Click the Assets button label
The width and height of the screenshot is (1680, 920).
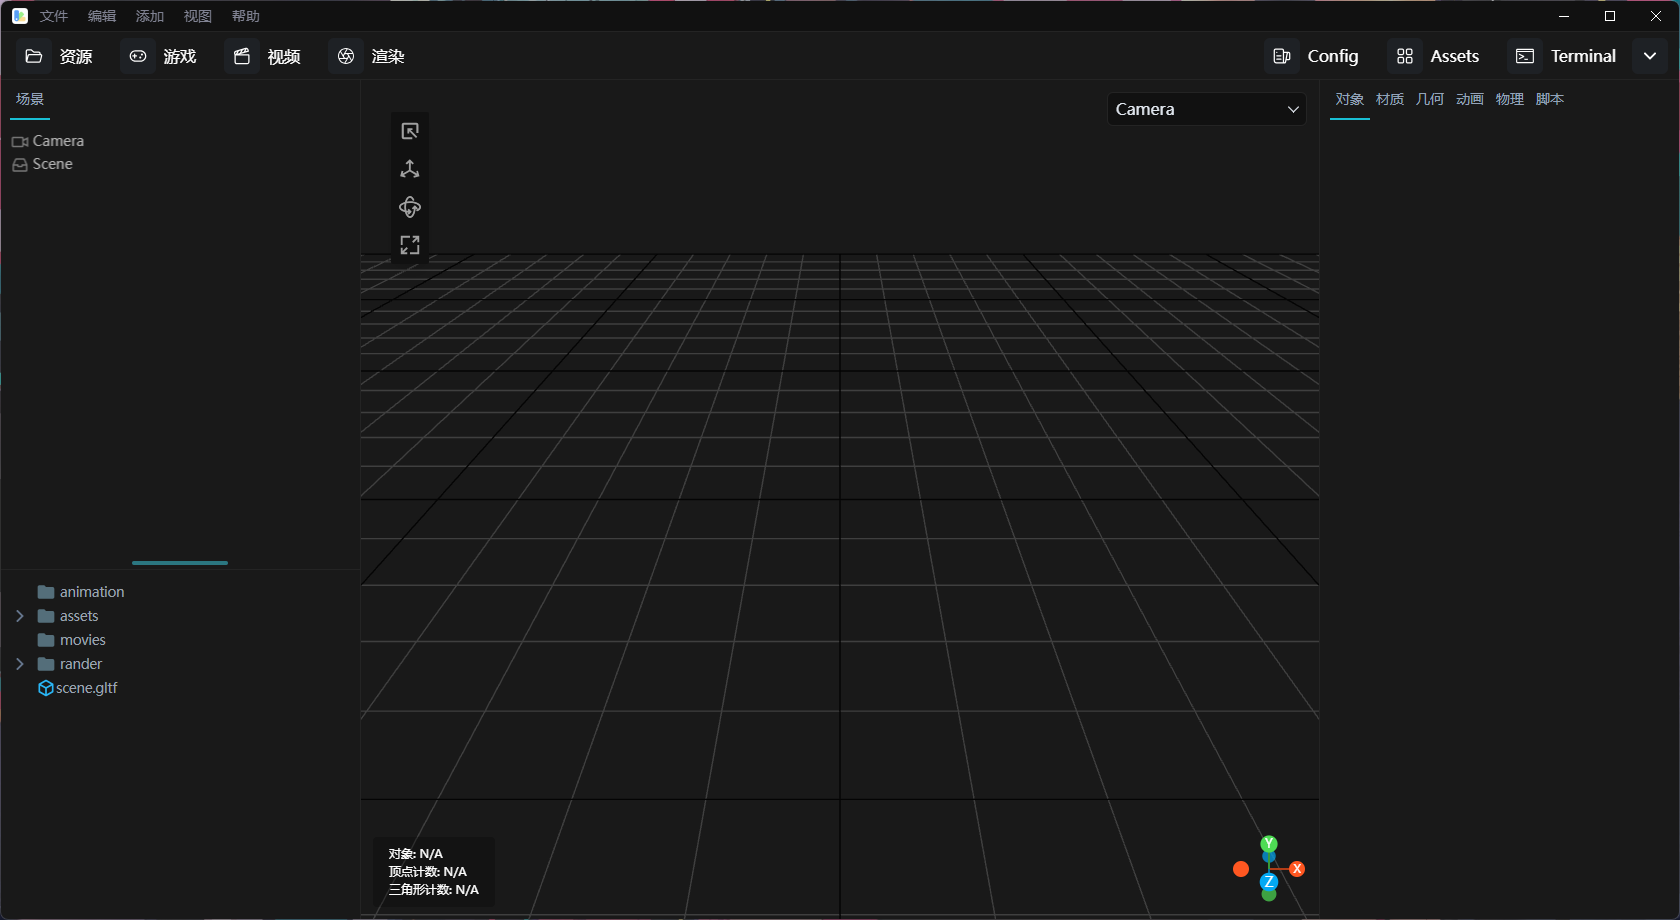(x=1455, y=56)
